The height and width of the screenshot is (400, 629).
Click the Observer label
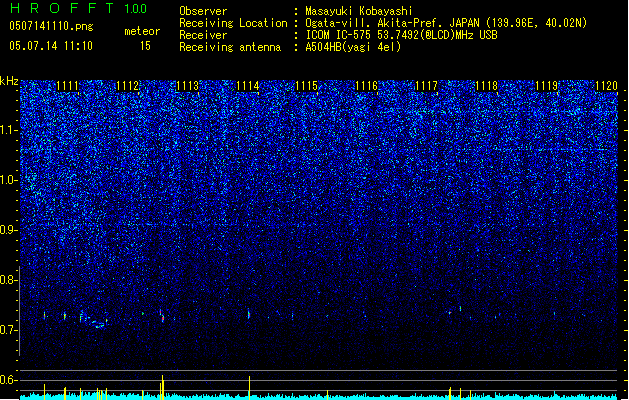[x=203, y=11]
